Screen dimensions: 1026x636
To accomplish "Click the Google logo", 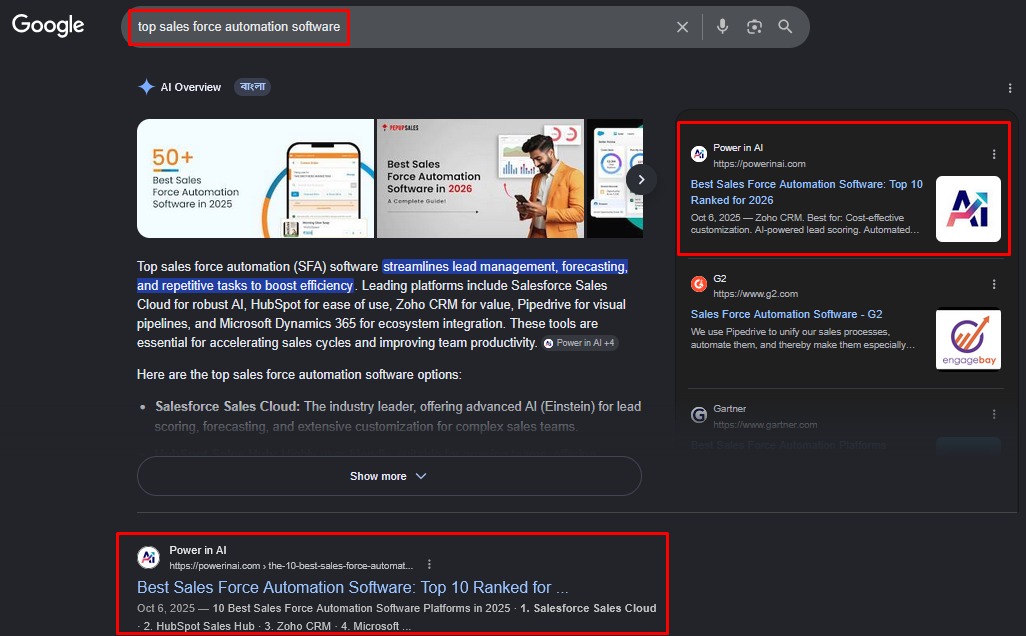I will point(48,25).
